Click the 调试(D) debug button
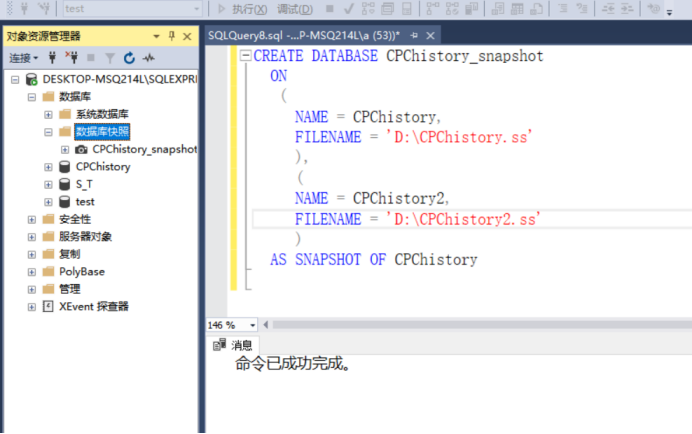Image resolution: width=692 pixels, height=434 pixels. [294, 8]
